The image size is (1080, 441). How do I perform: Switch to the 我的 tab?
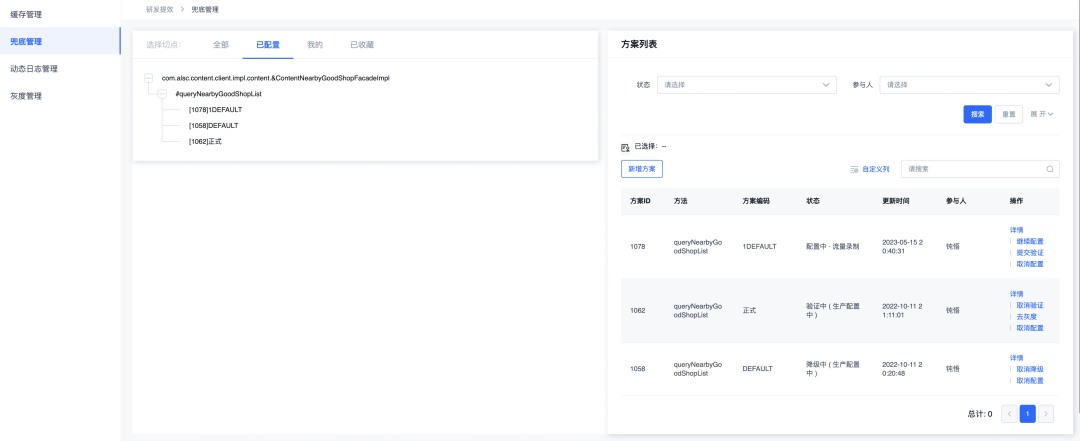(x=315, y=45)
